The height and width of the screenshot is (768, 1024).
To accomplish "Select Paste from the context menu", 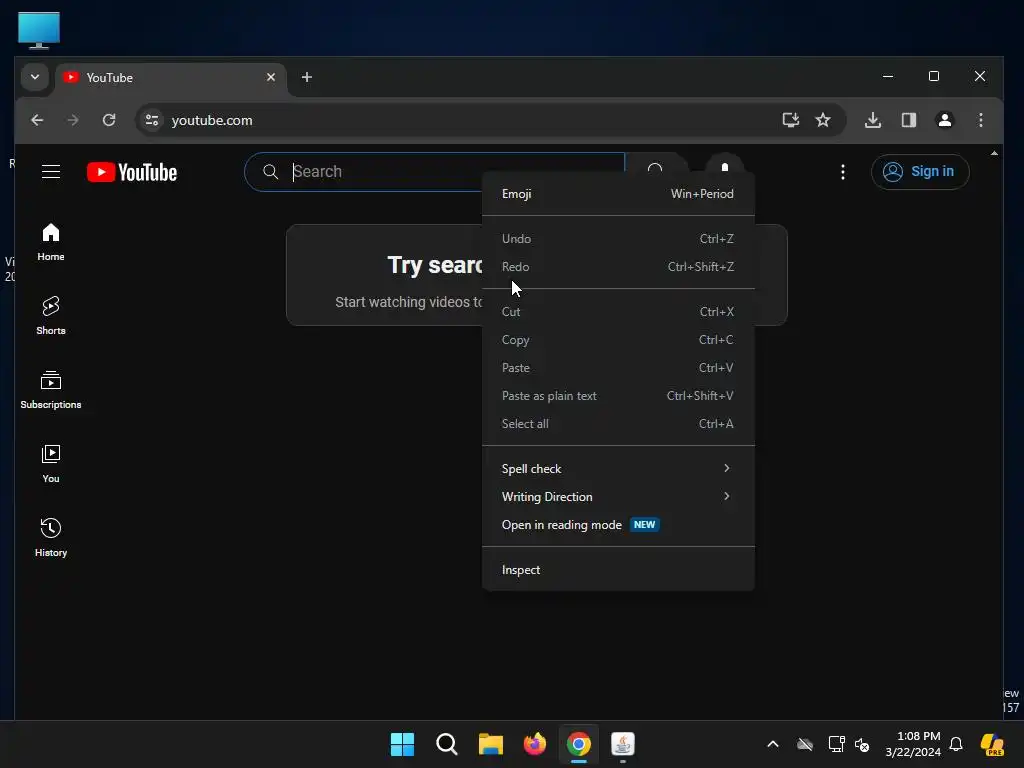I will (x=618, y=368).
